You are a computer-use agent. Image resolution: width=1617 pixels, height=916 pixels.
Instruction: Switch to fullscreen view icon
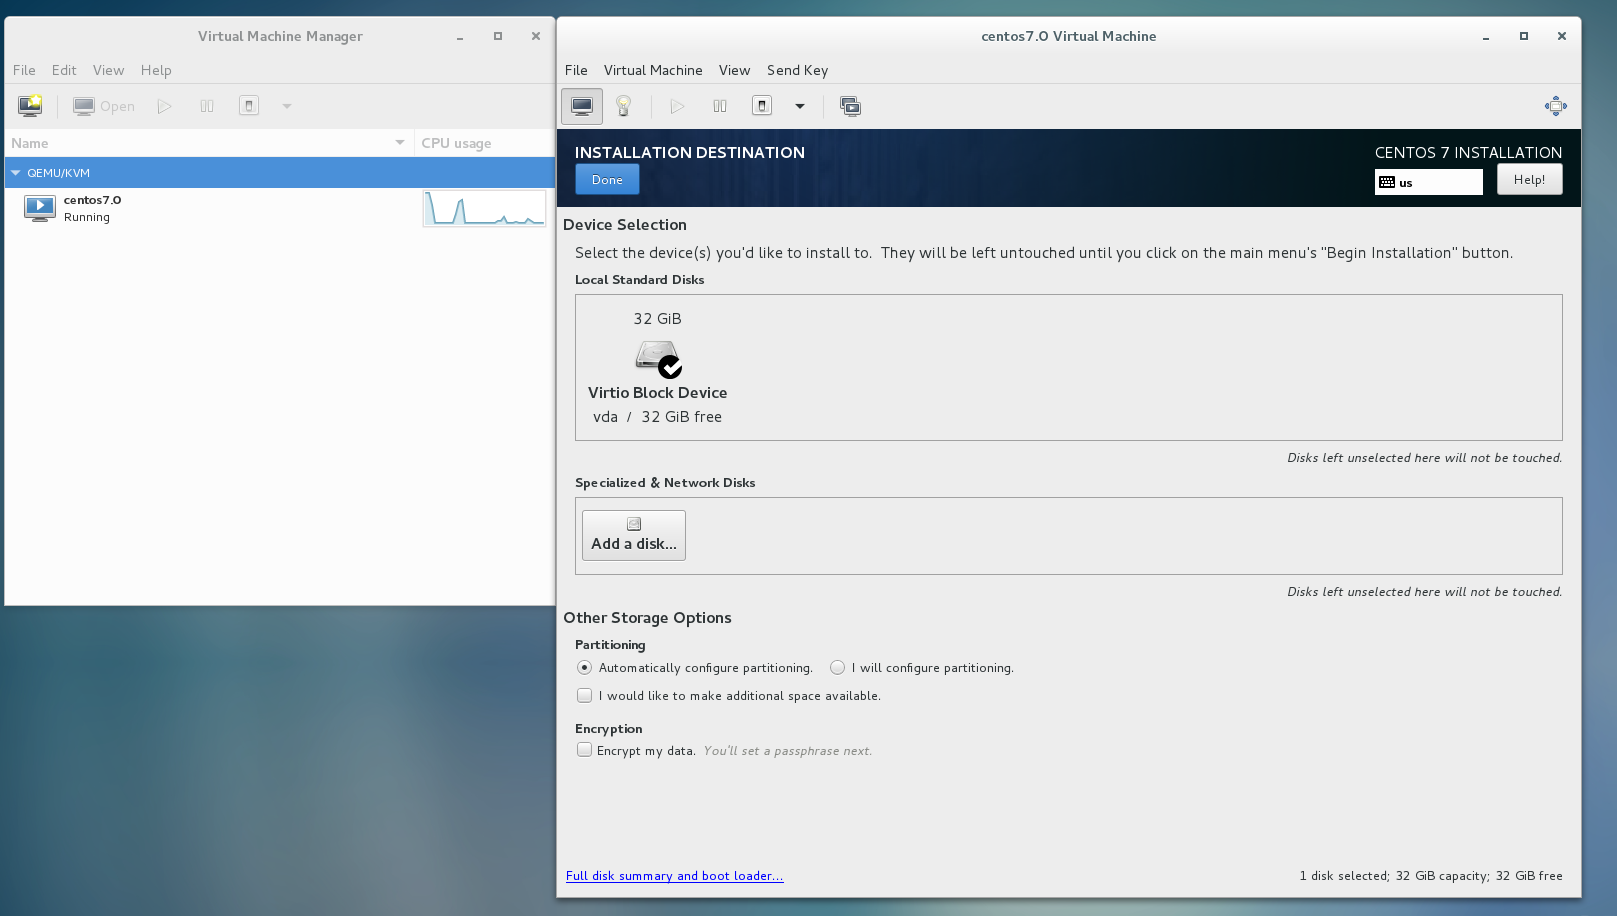click(1556, 106)
